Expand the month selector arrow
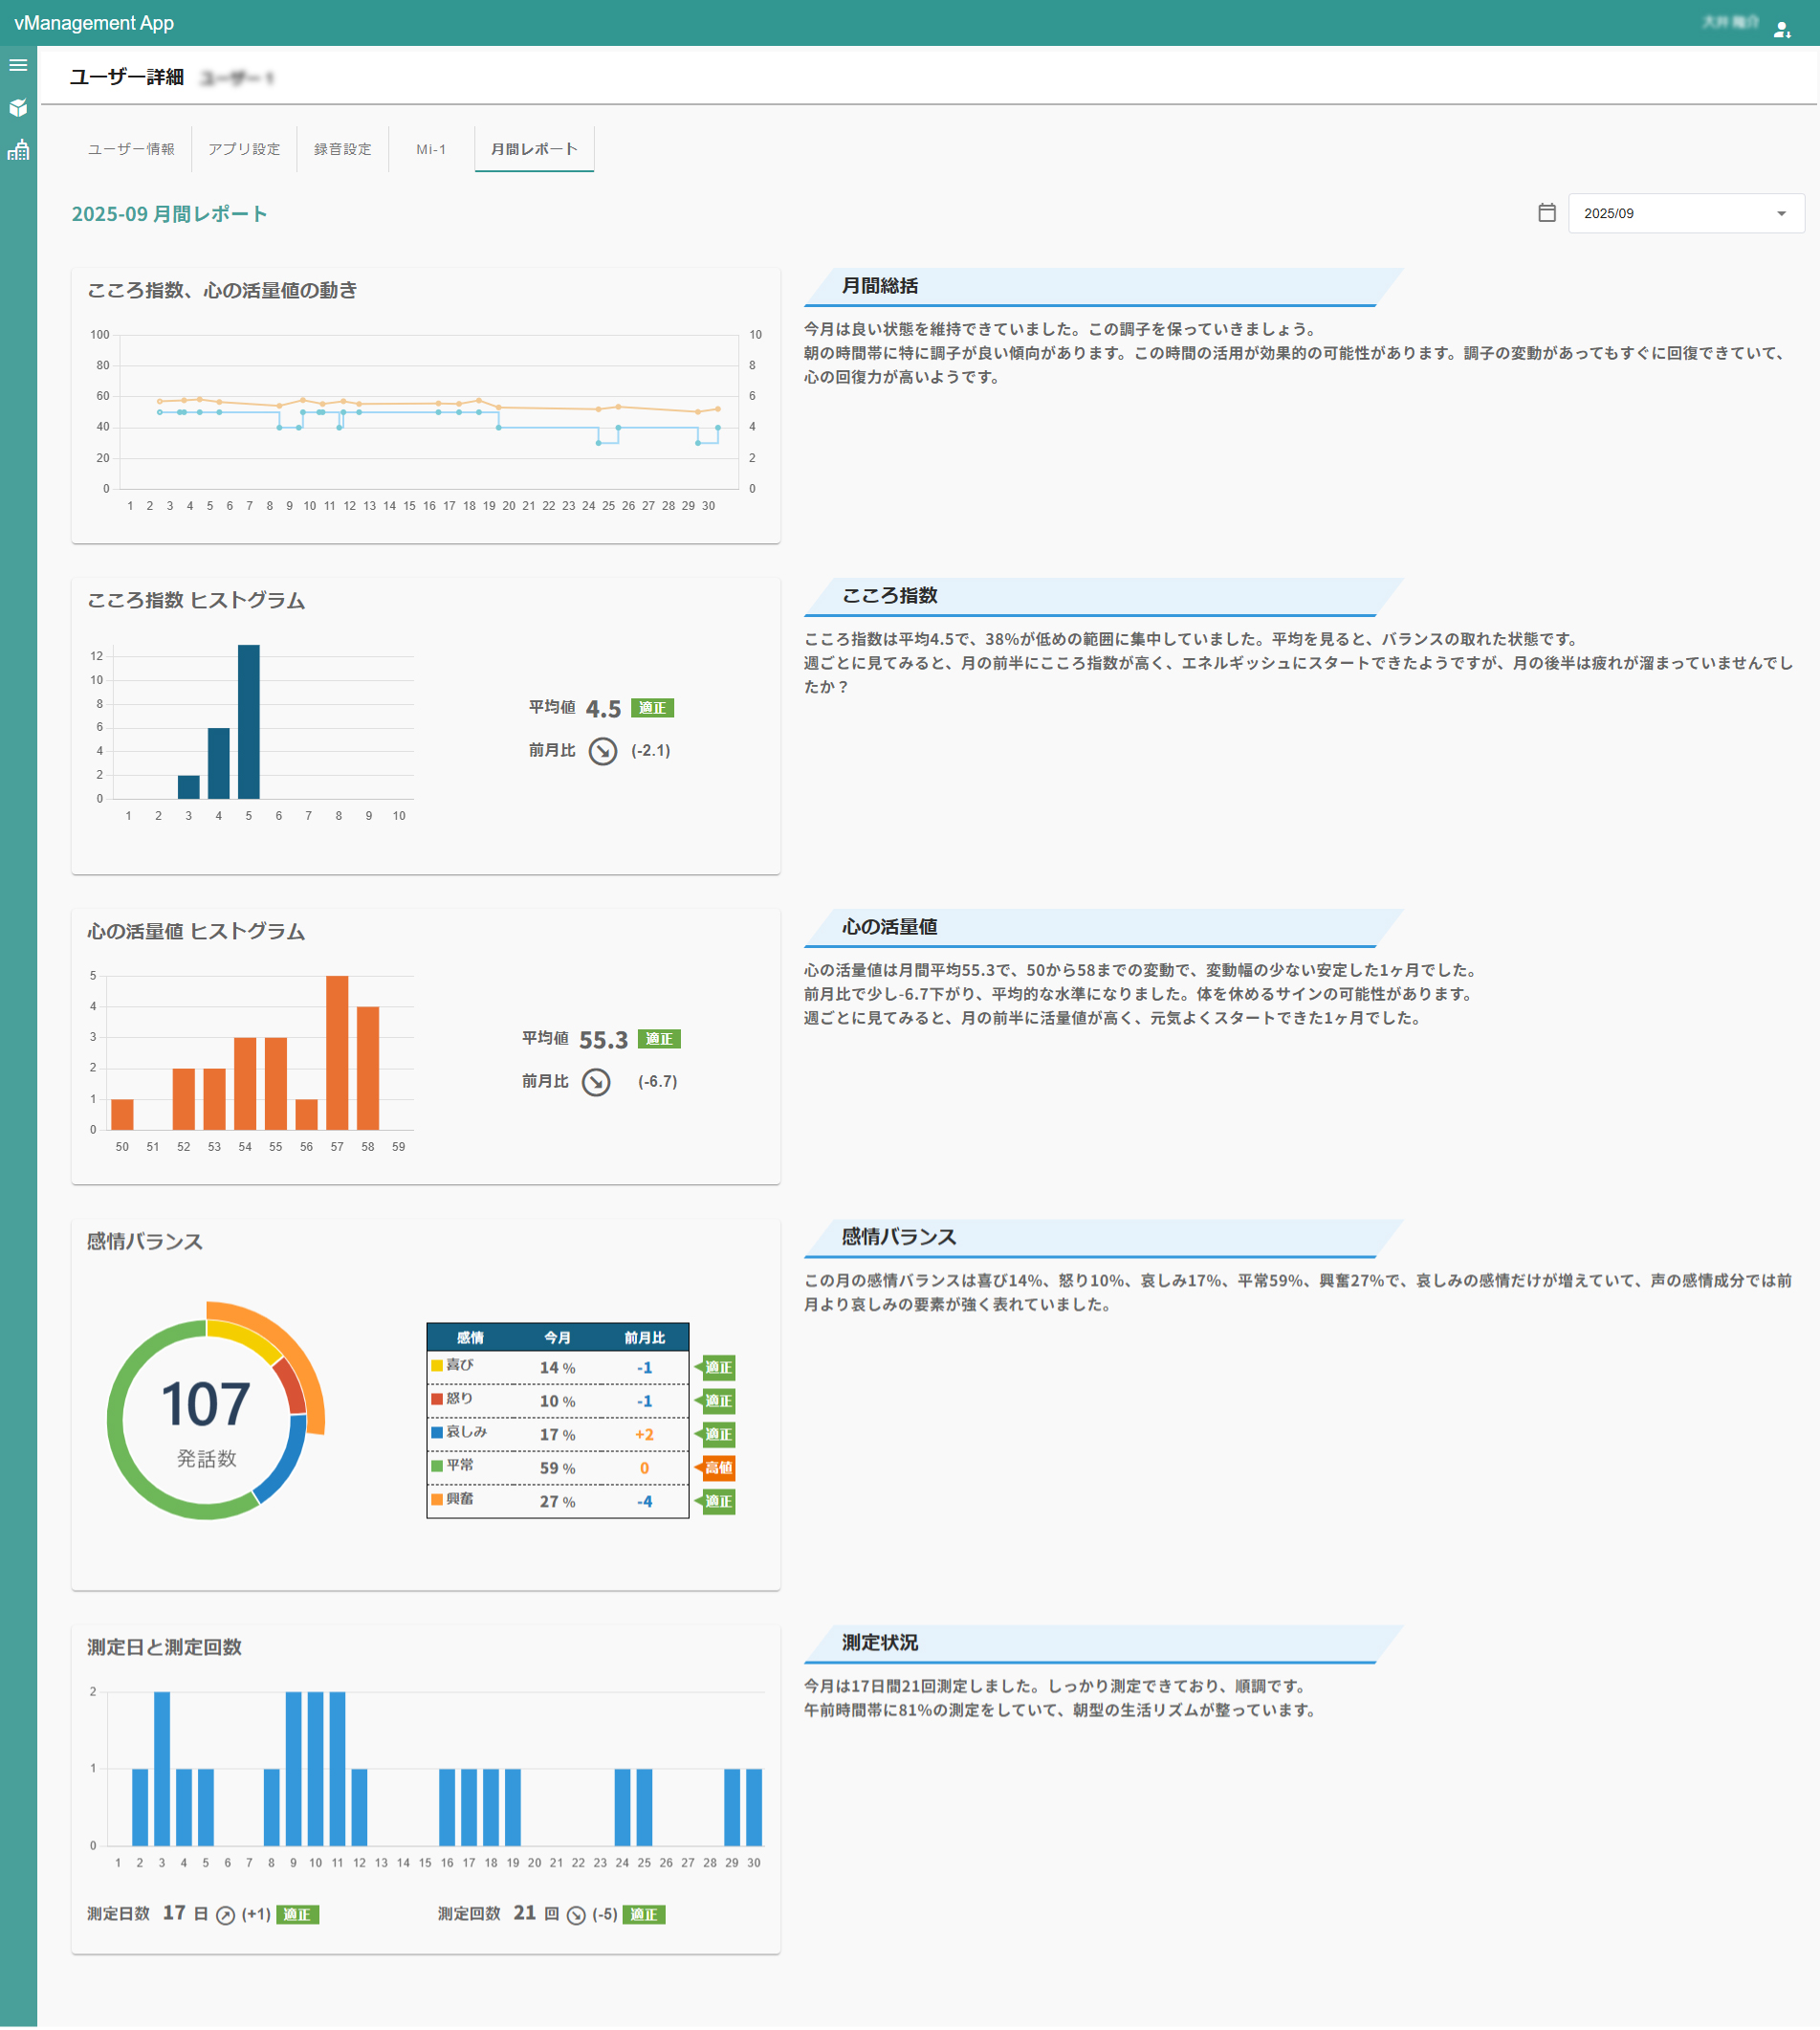 (x=1781, y=213)
